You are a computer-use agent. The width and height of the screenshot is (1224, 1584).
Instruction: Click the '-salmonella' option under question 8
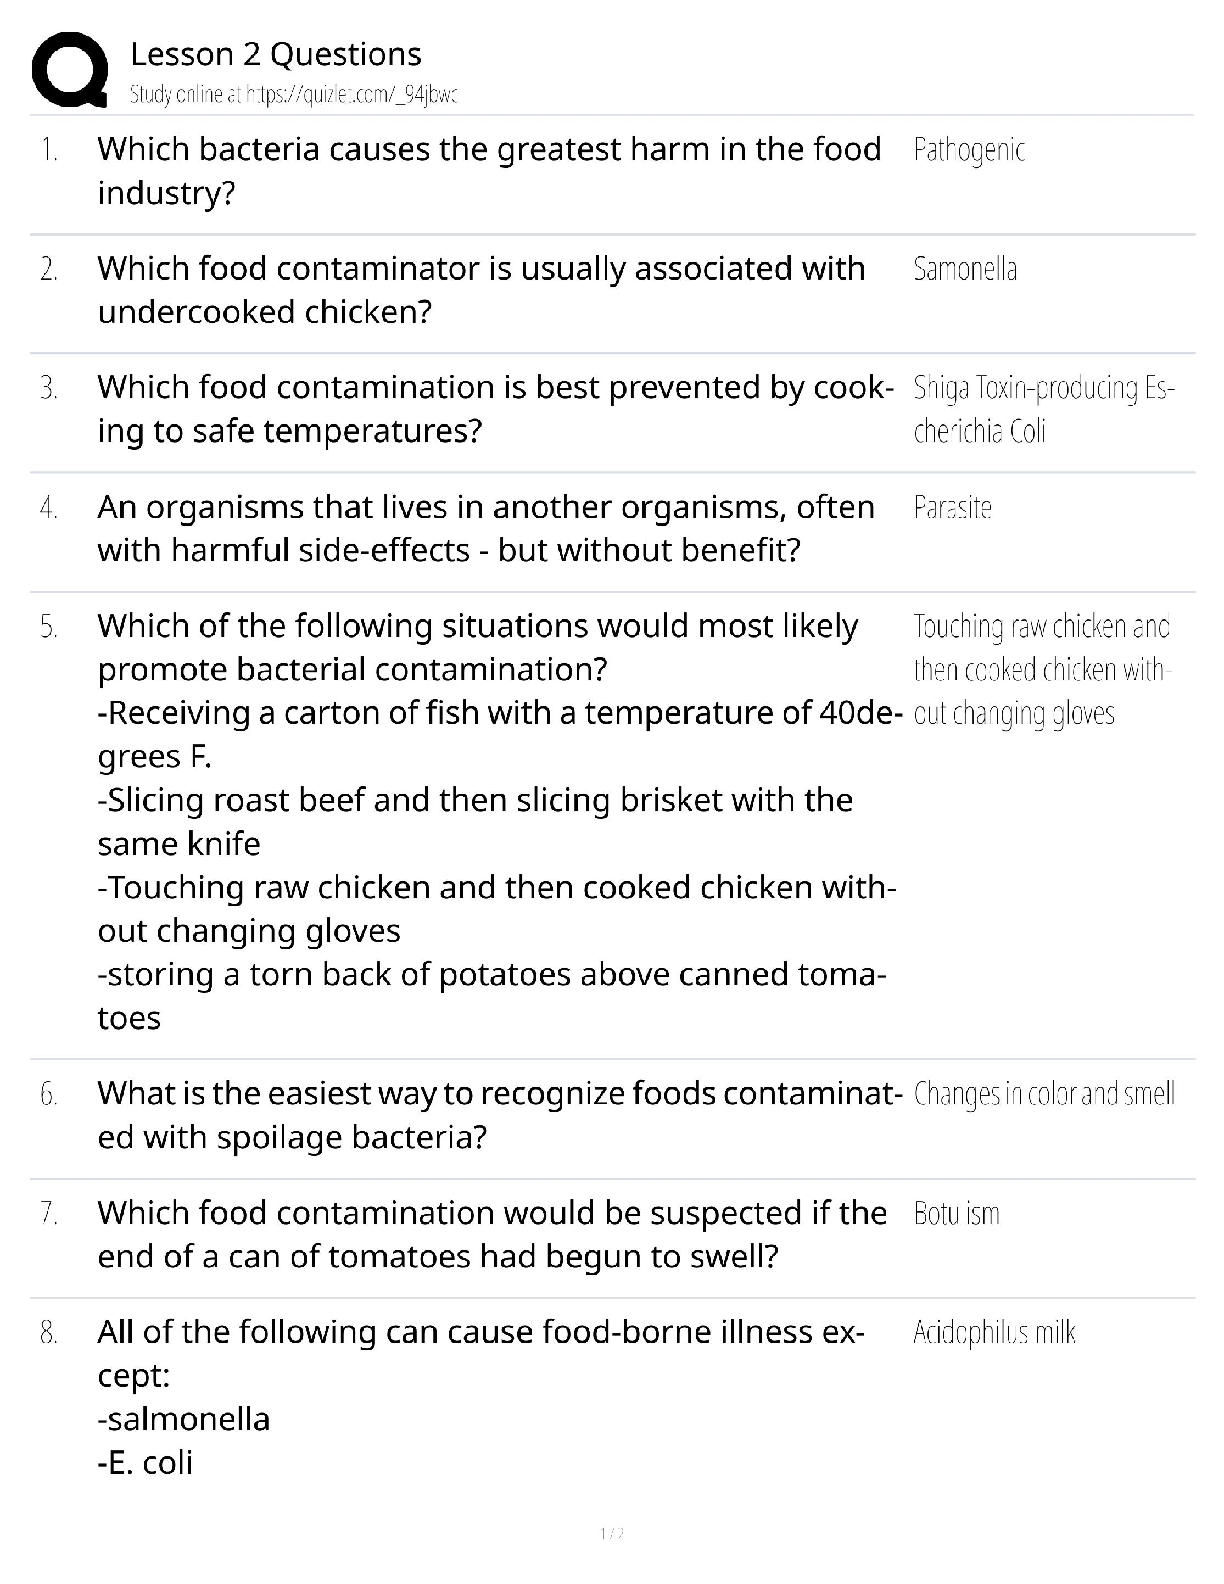point(184,1419)
